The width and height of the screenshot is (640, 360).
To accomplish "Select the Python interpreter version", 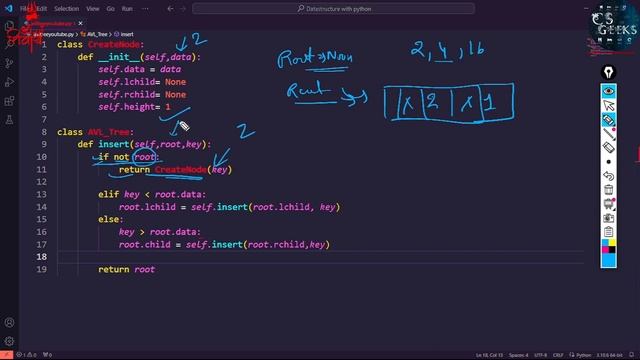I will pyautogui.click(x=610, y=355).
